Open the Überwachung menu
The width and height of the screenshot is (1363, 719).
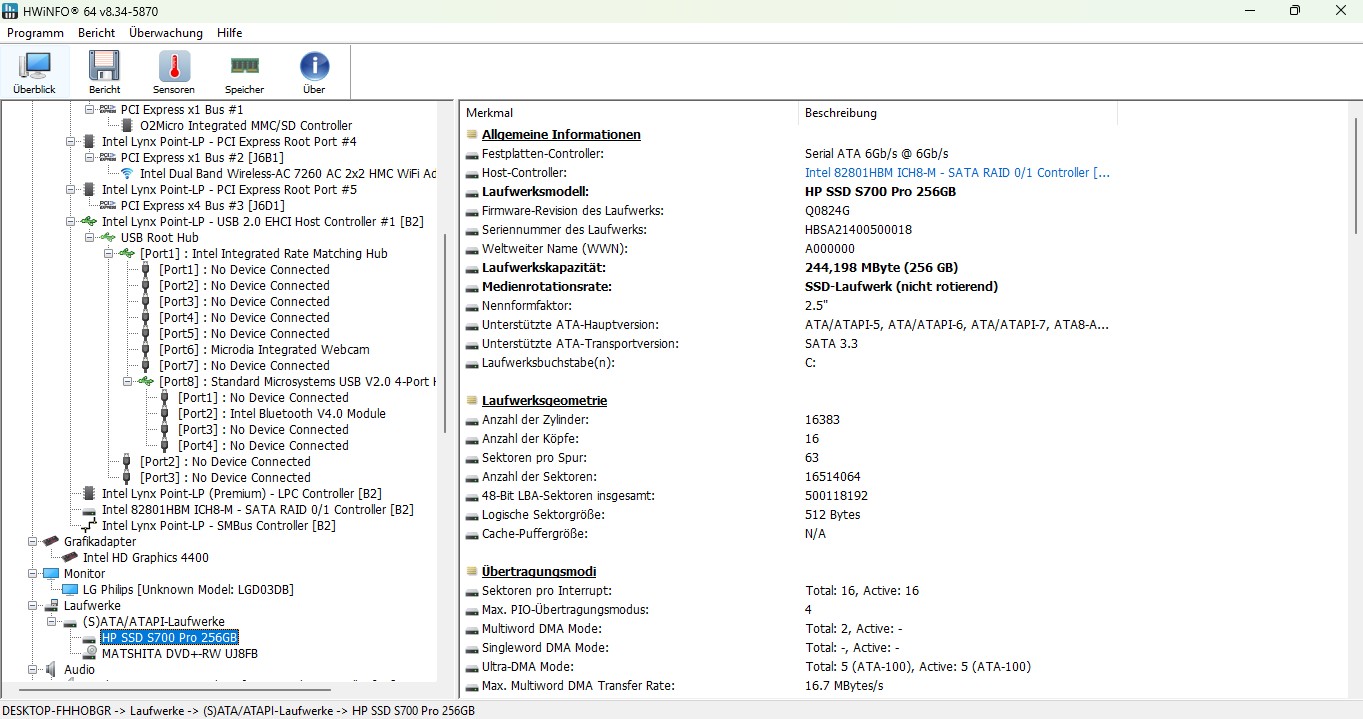coord(165,33)
